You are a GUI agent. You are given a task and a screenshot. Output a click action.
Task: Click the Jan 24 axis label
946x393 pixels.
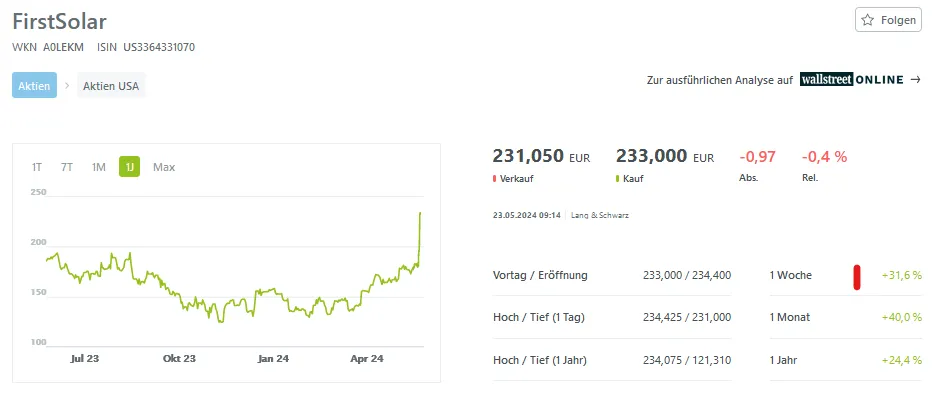[x=273, y=359]
